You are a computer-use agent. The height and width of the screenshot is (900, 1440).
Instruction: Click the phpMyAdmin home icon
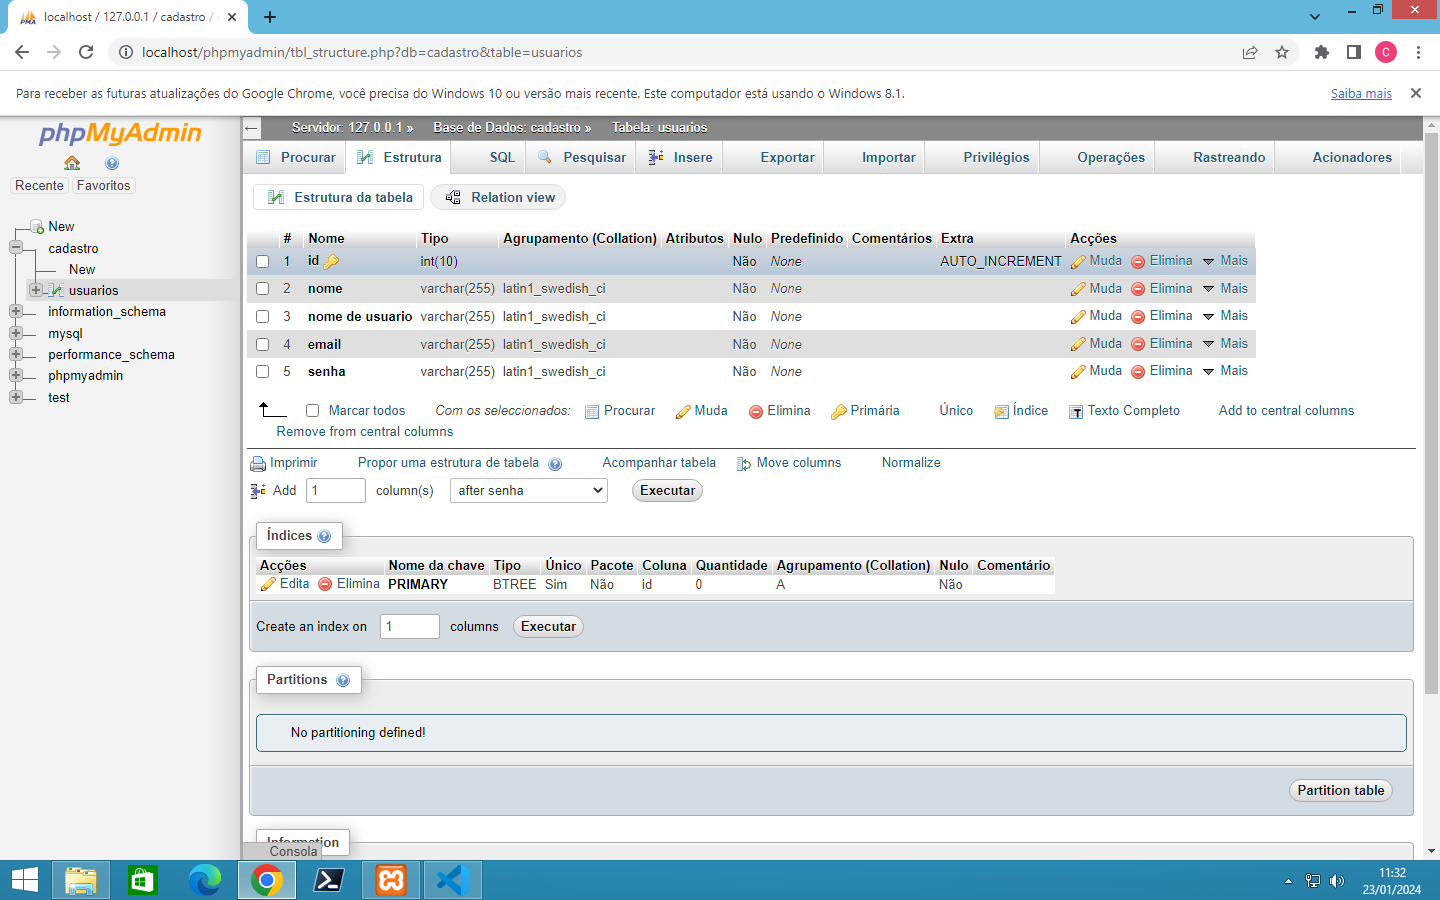[x=72, y=163]
